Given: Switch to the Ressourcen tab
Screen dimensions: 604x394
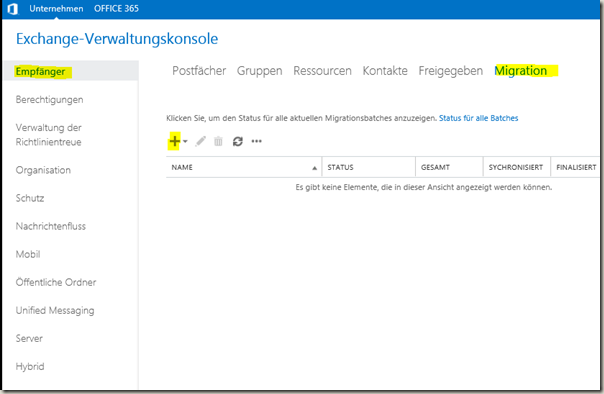Looking at the screenshot, I should (322, 71).
